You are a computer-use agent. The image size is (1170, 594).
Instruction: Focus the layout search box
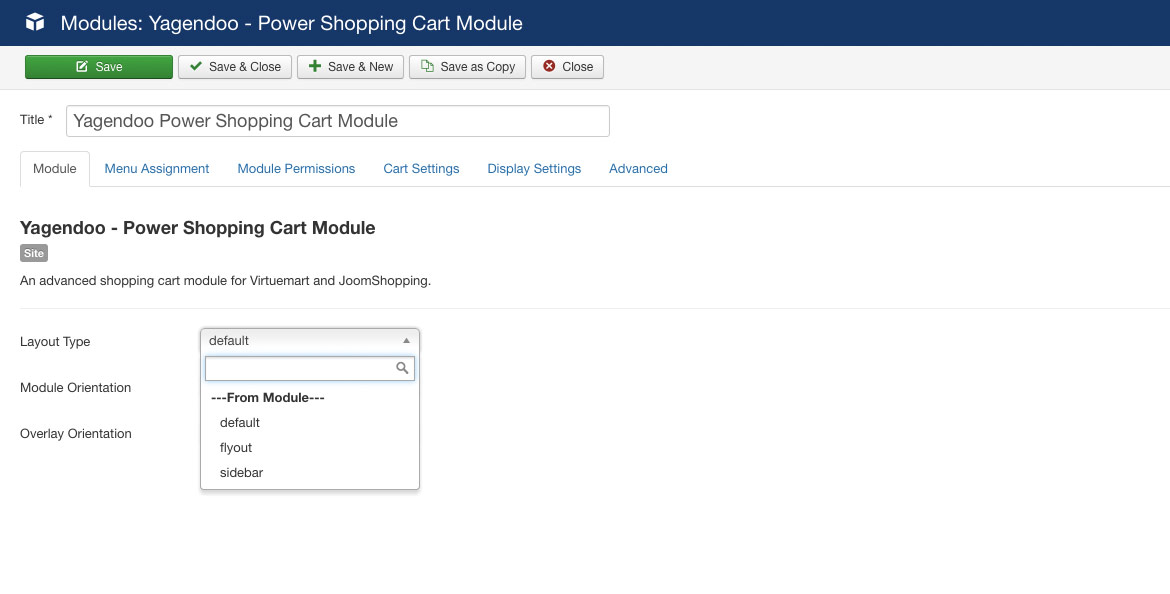tap(310, 368)
